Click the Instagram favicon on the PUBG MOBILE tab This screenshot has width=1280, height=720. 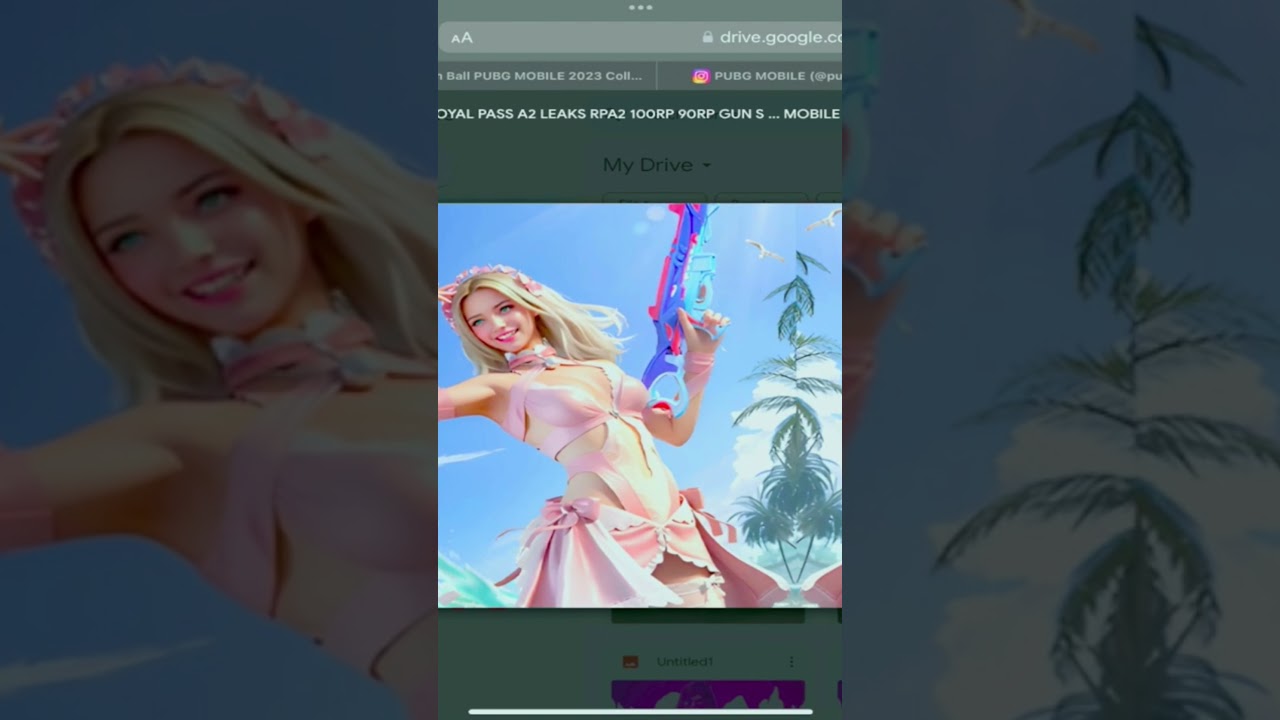[701, 76]
